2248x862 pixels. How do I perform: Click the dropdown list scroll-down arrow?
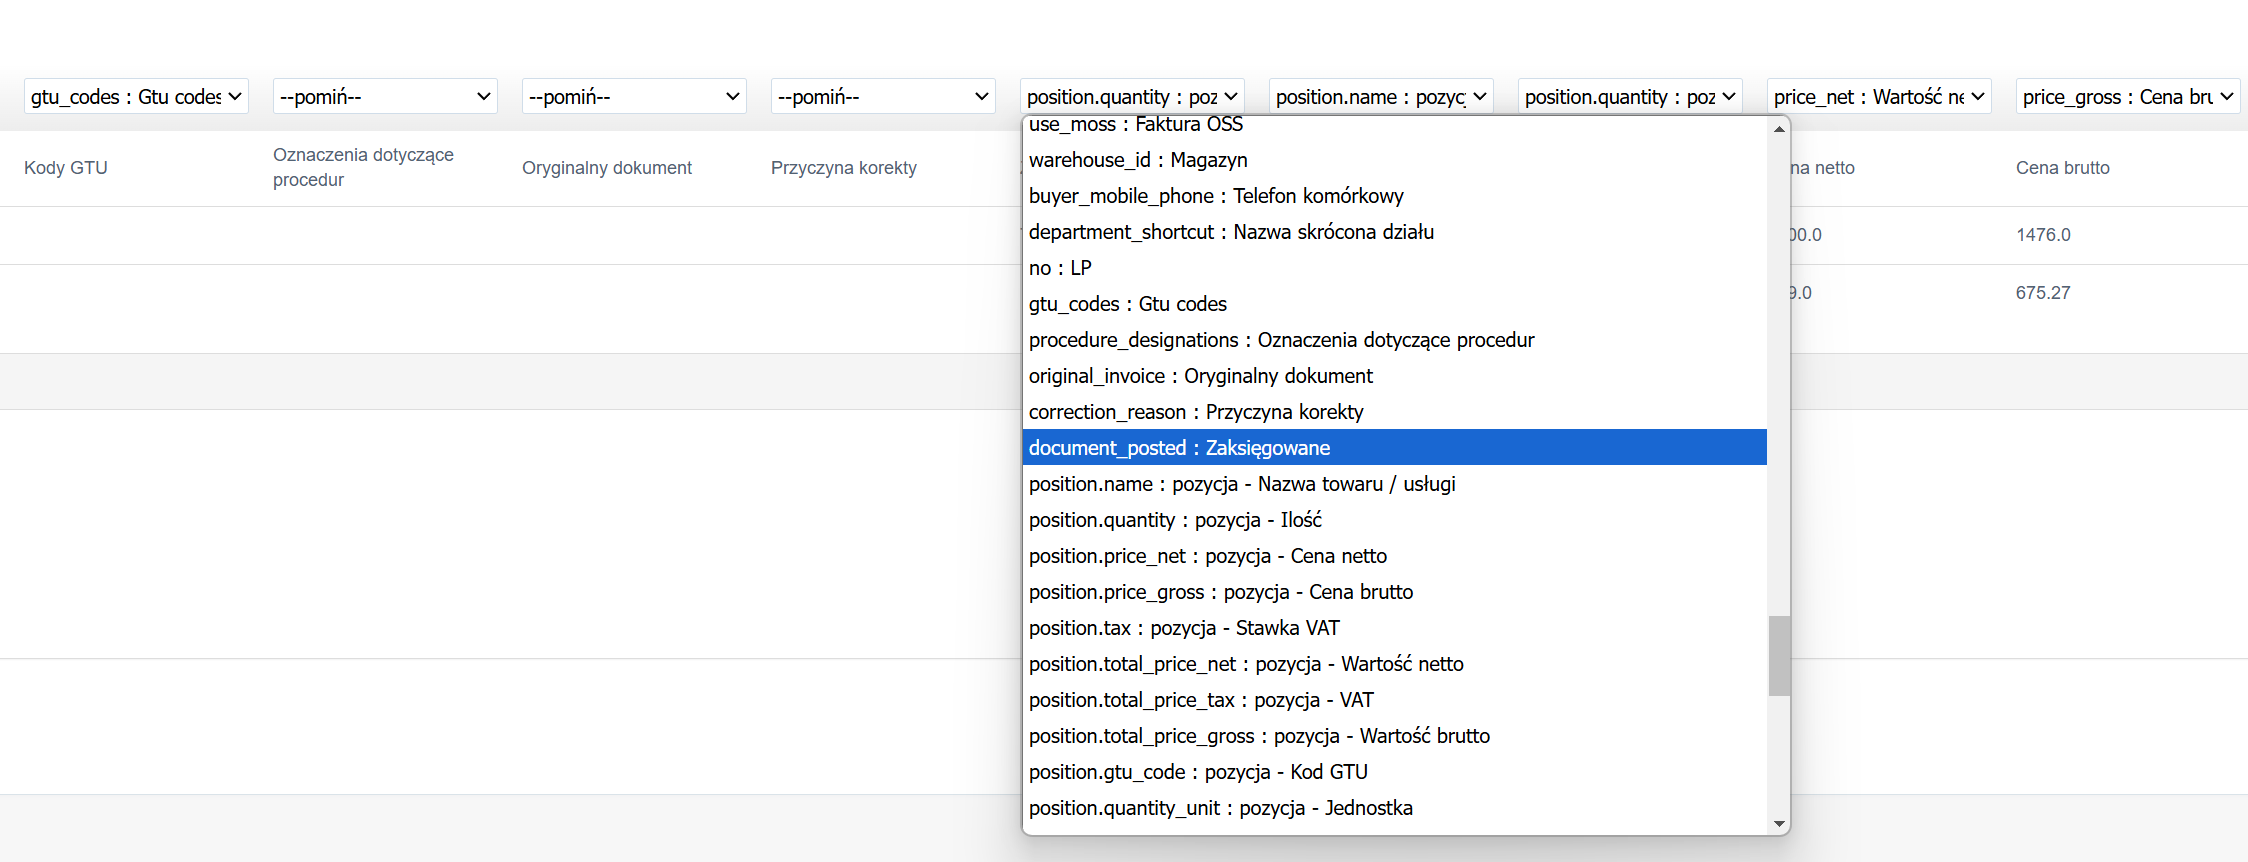[1779, 824]
